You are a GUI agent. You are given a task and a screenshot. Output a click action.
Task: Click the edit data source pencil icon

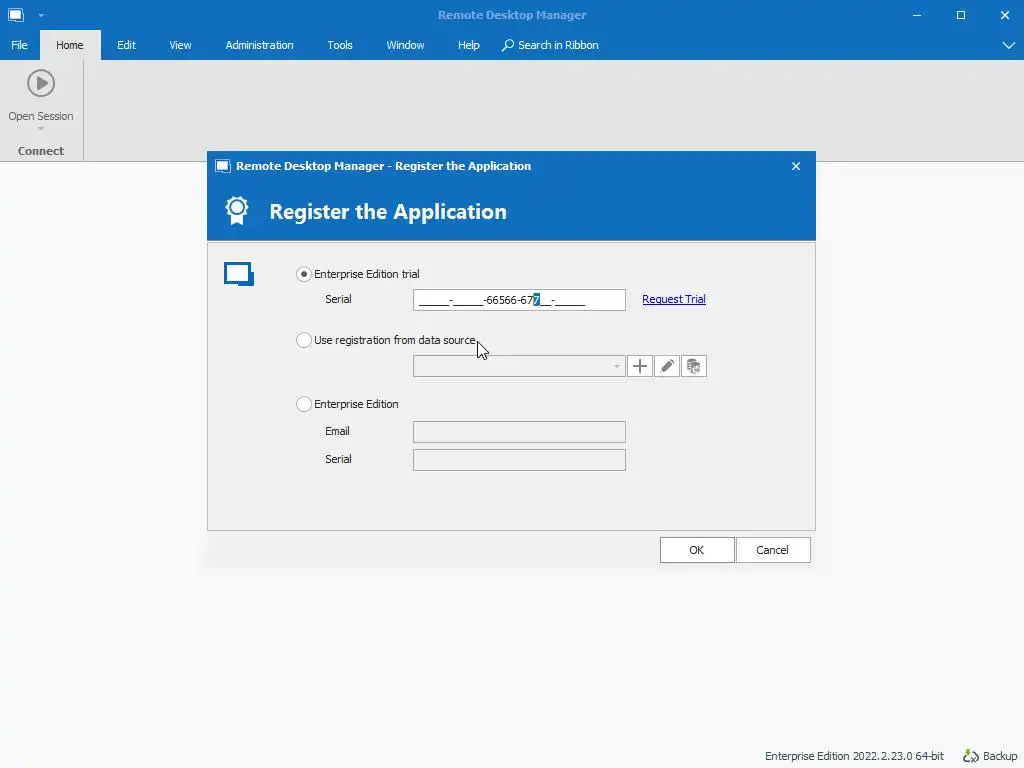(x=667, y=366)
